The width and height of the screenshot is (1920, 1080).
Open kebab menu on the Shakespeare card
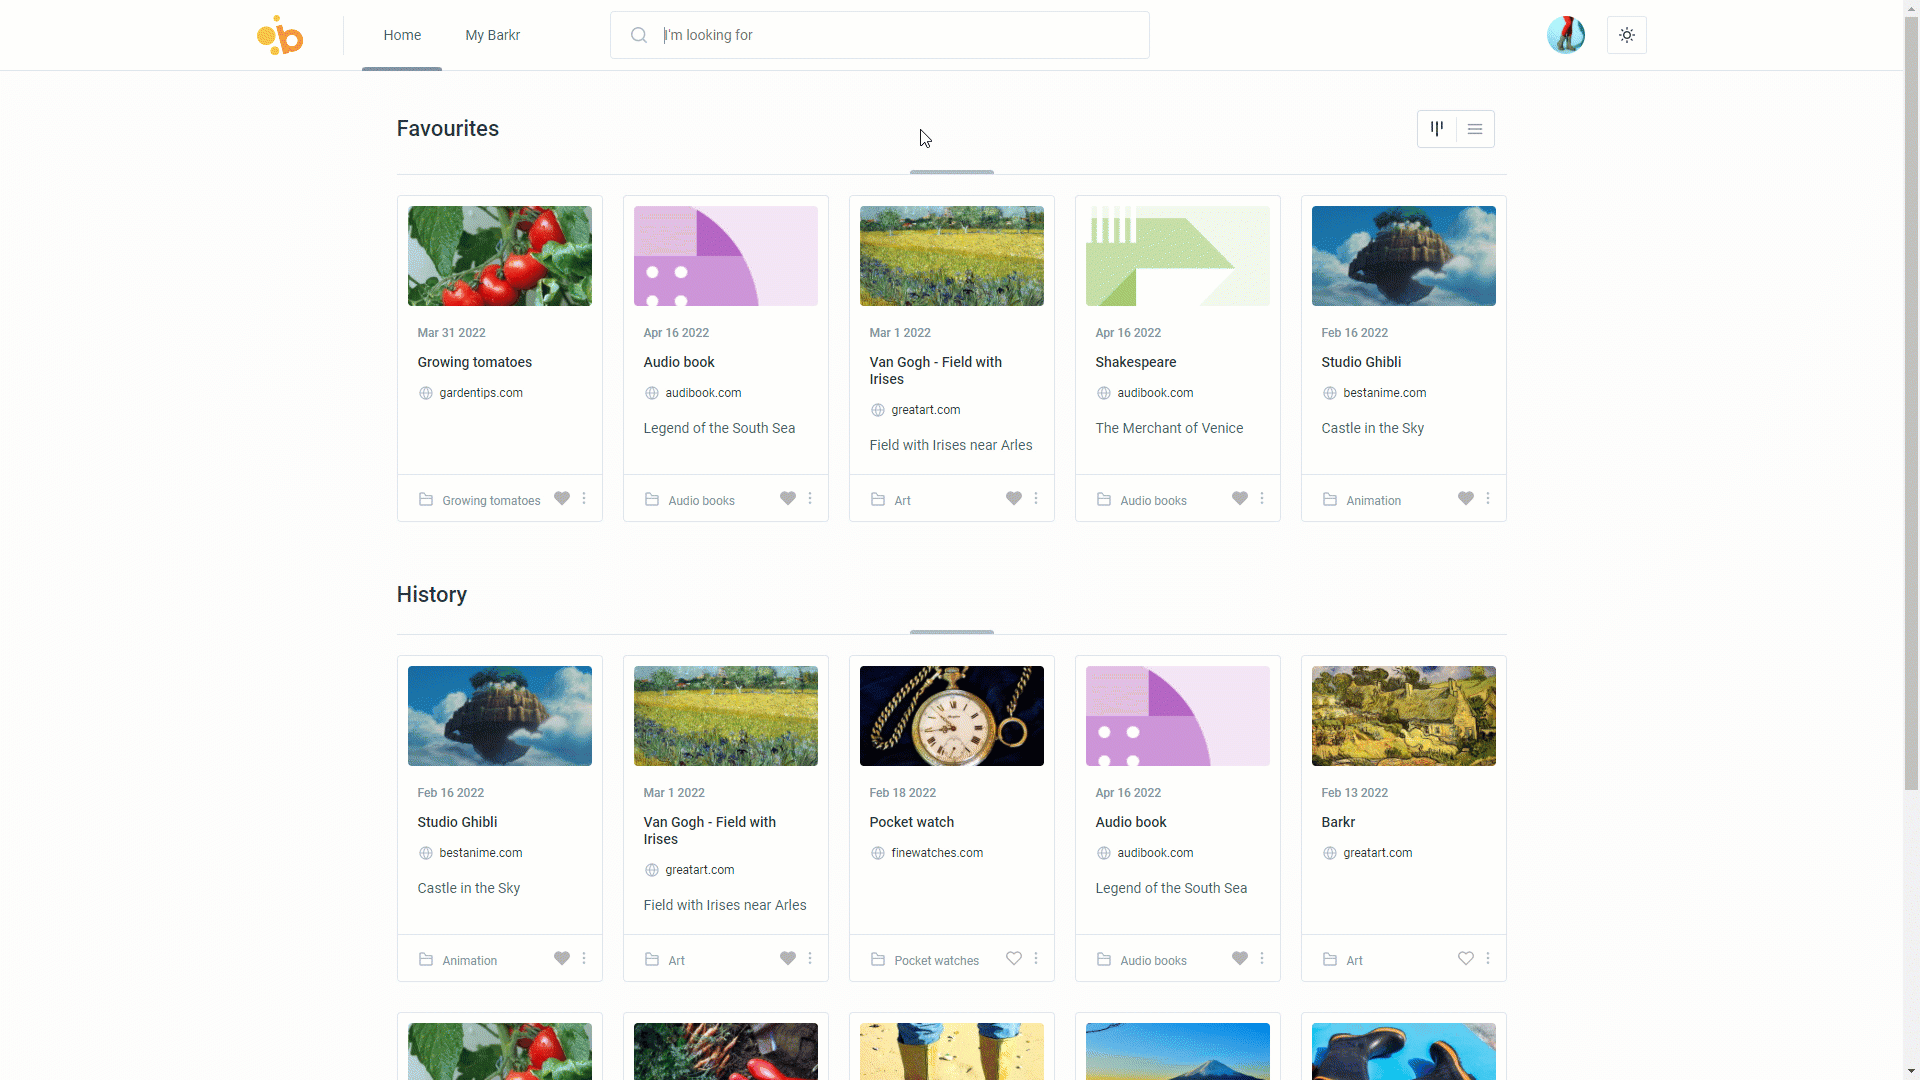[1262, 498]
